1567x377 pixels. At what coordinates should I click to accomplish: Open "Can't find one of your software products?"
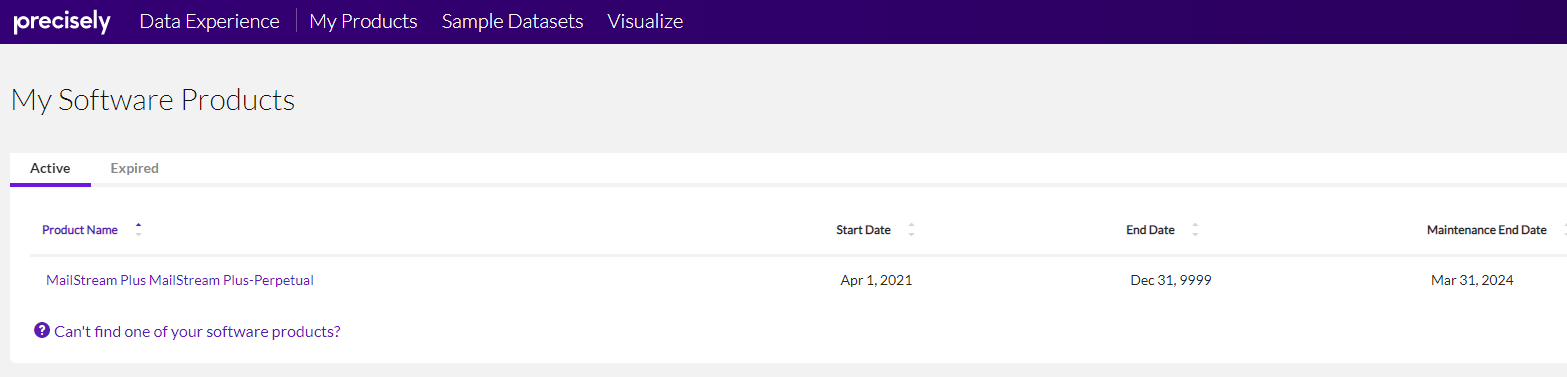(197, 331)
